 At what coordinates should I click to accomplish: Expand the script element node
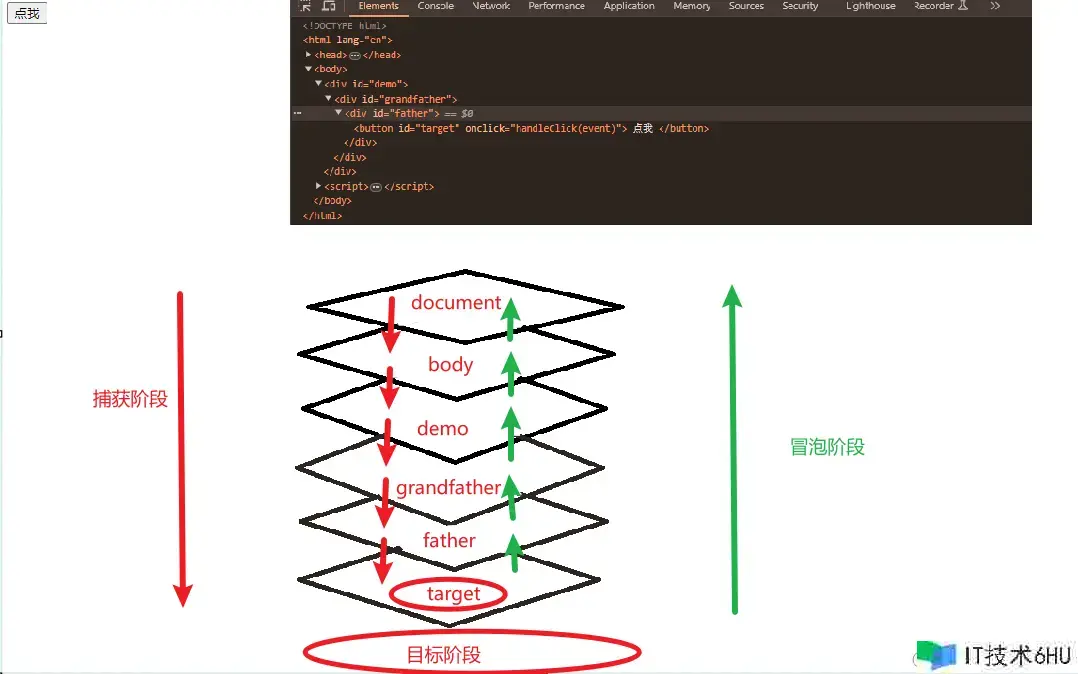click(318, 186)
